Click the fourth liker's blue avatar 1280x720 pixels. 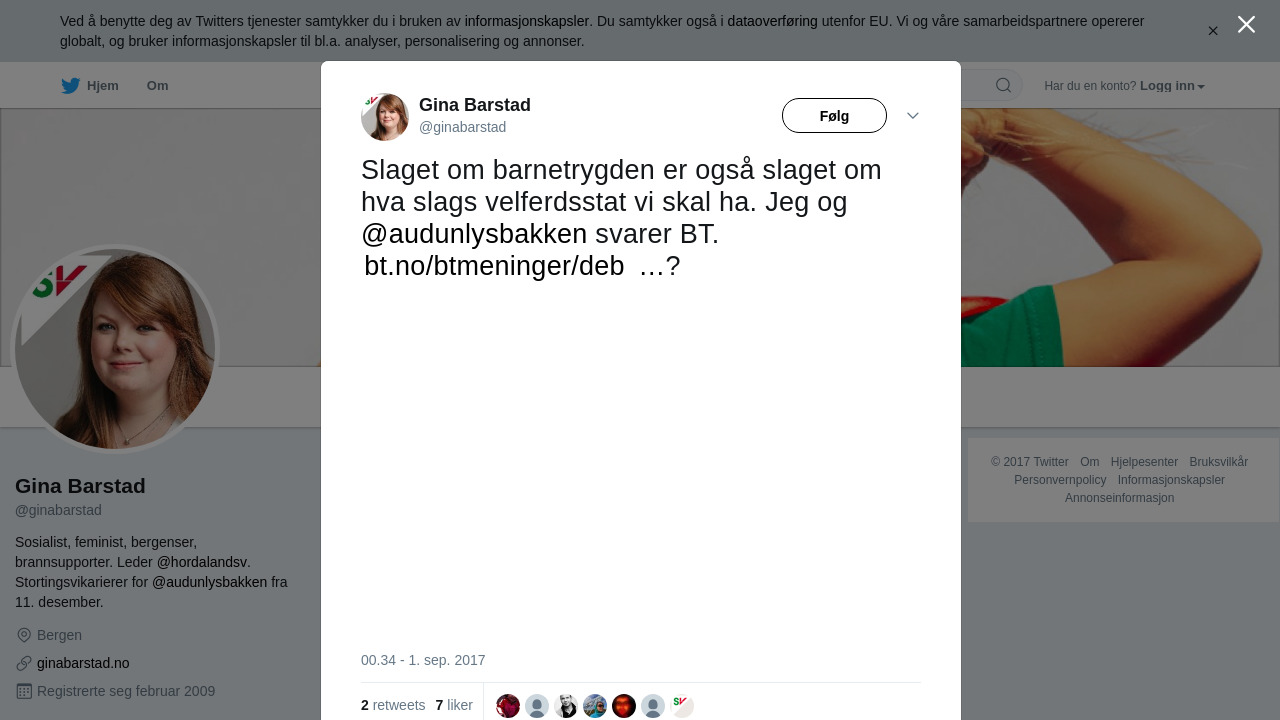(595, 706)
